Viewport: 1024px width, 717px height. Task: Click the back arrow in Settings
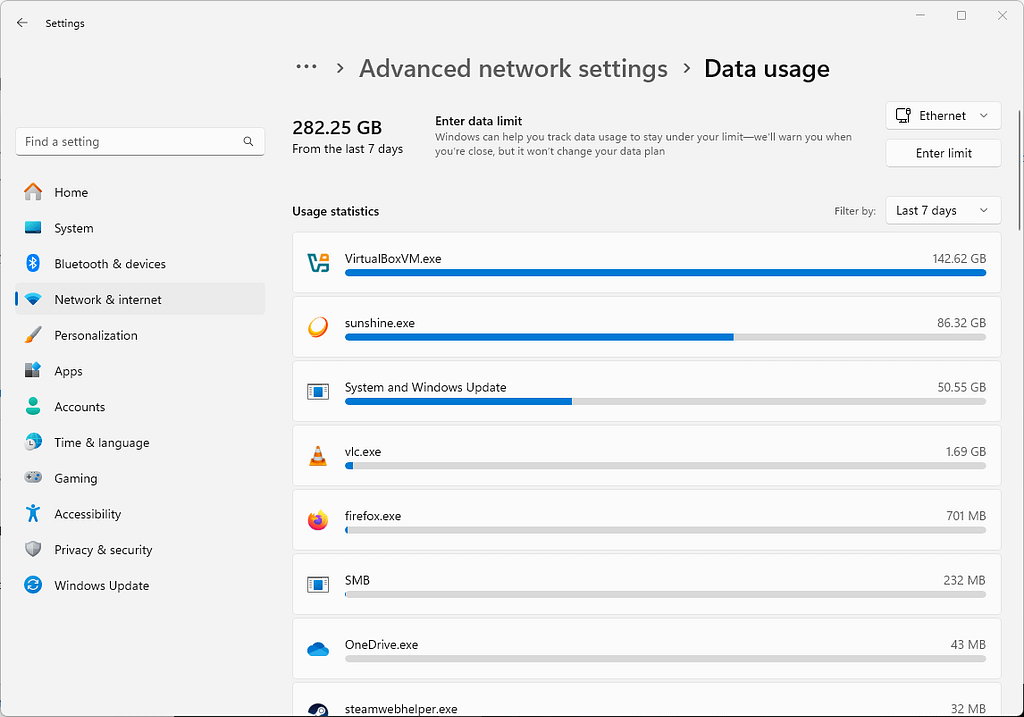tap(22, 22)
